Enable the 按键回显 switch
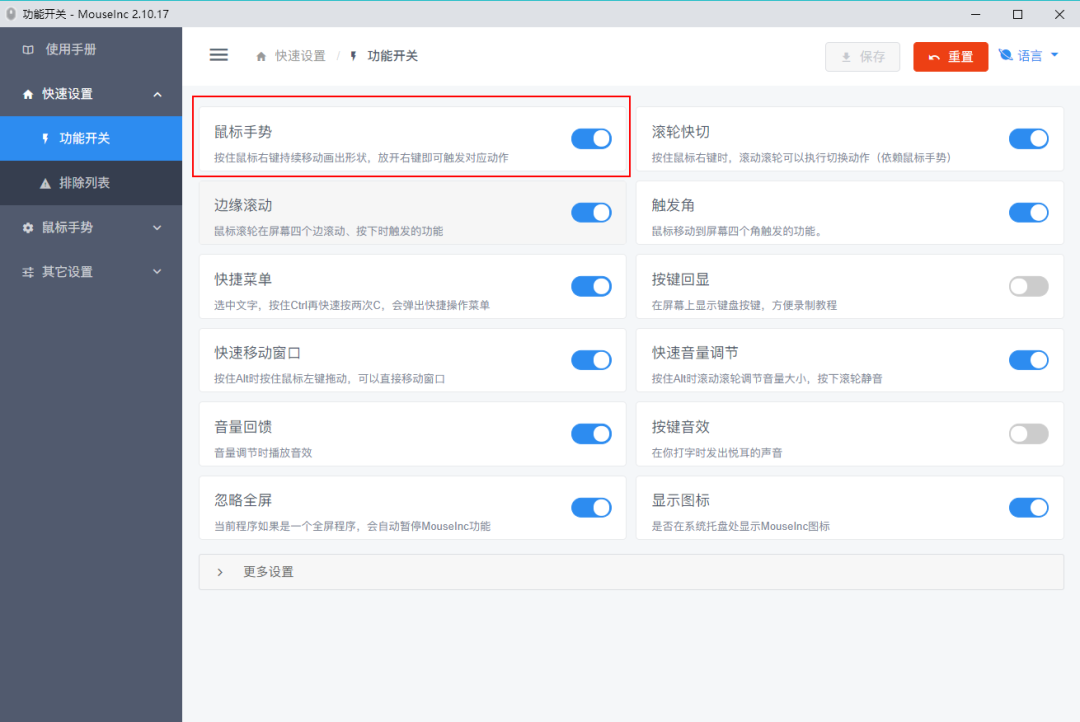1080x722 pixels. click(x=1028, y=286)
